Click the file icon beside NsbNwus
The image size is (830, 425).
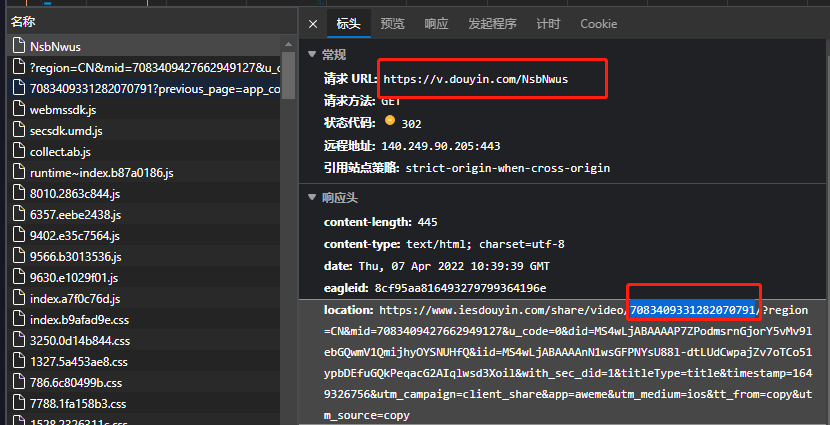pos(19,46)
